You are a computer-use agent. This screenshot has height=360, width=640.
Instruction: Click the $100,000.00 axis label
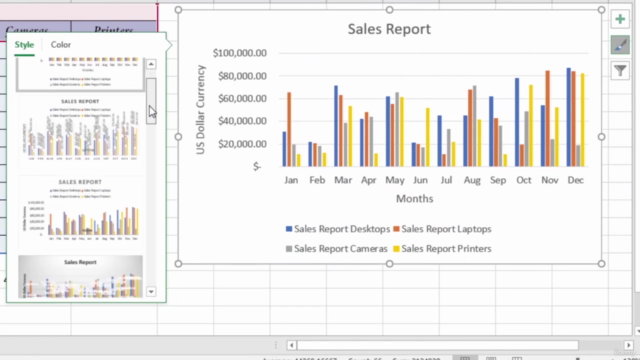point(240,53)
